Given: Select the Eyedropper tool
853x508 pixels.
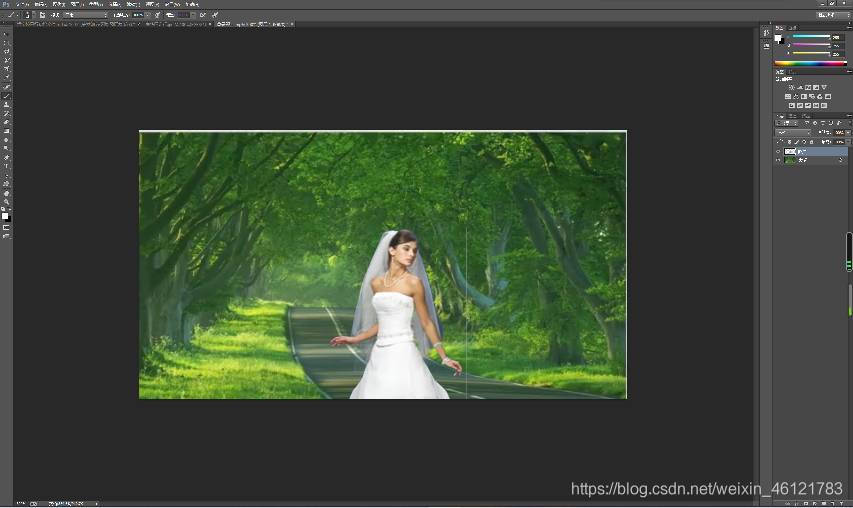Looking at the screenshot, I should pos(7,77).
